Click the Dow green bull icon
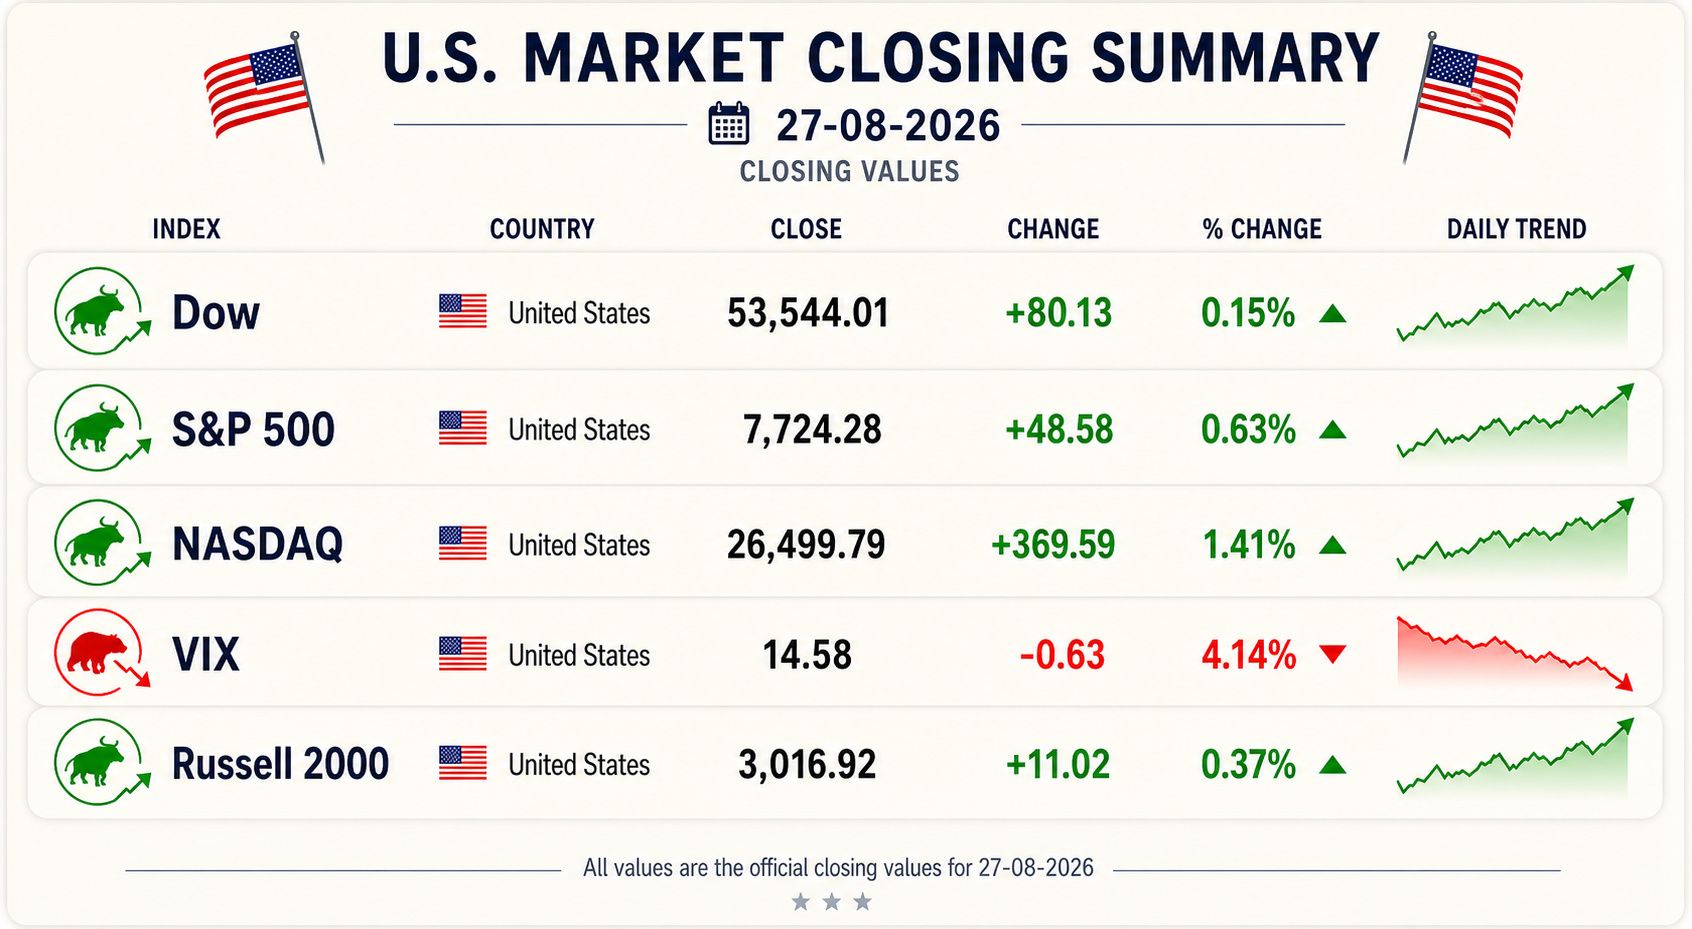Screen dimensions: 1692x929 pos(101,311)
